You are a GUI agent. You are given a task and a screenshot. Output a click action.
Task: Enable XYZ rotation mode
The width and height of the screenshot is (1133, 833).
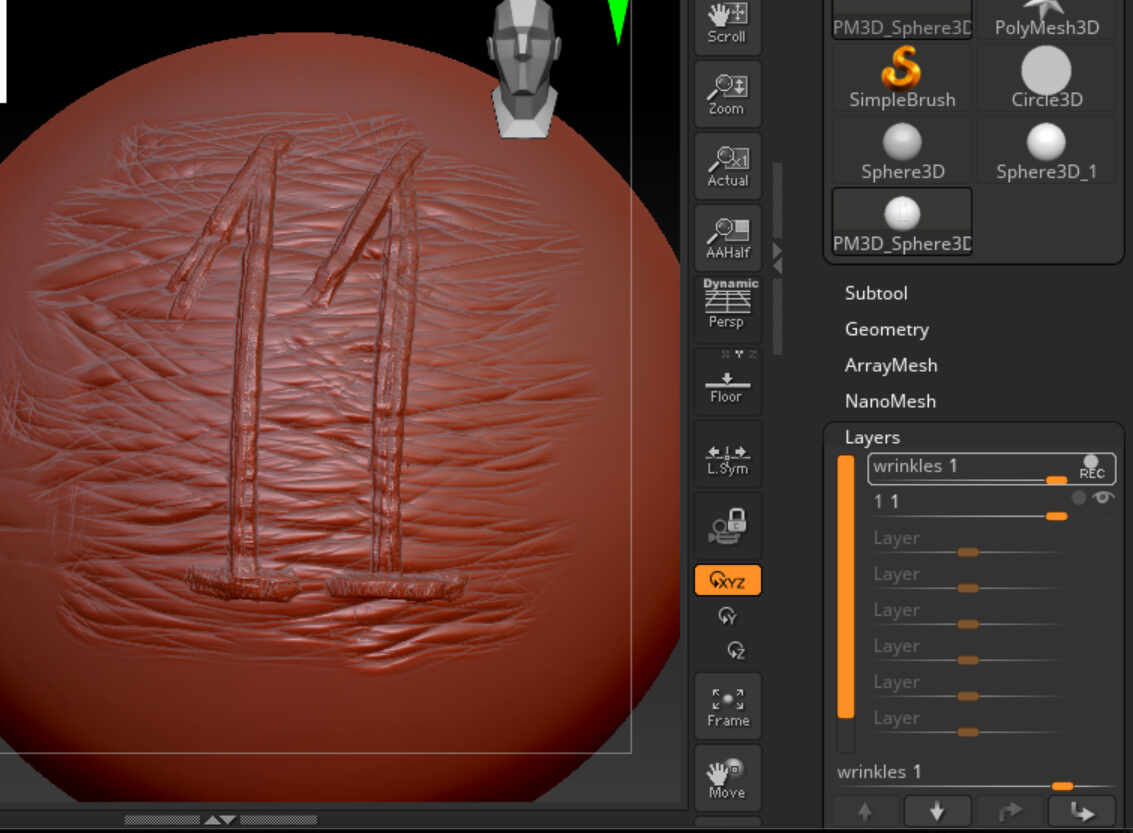727,580
